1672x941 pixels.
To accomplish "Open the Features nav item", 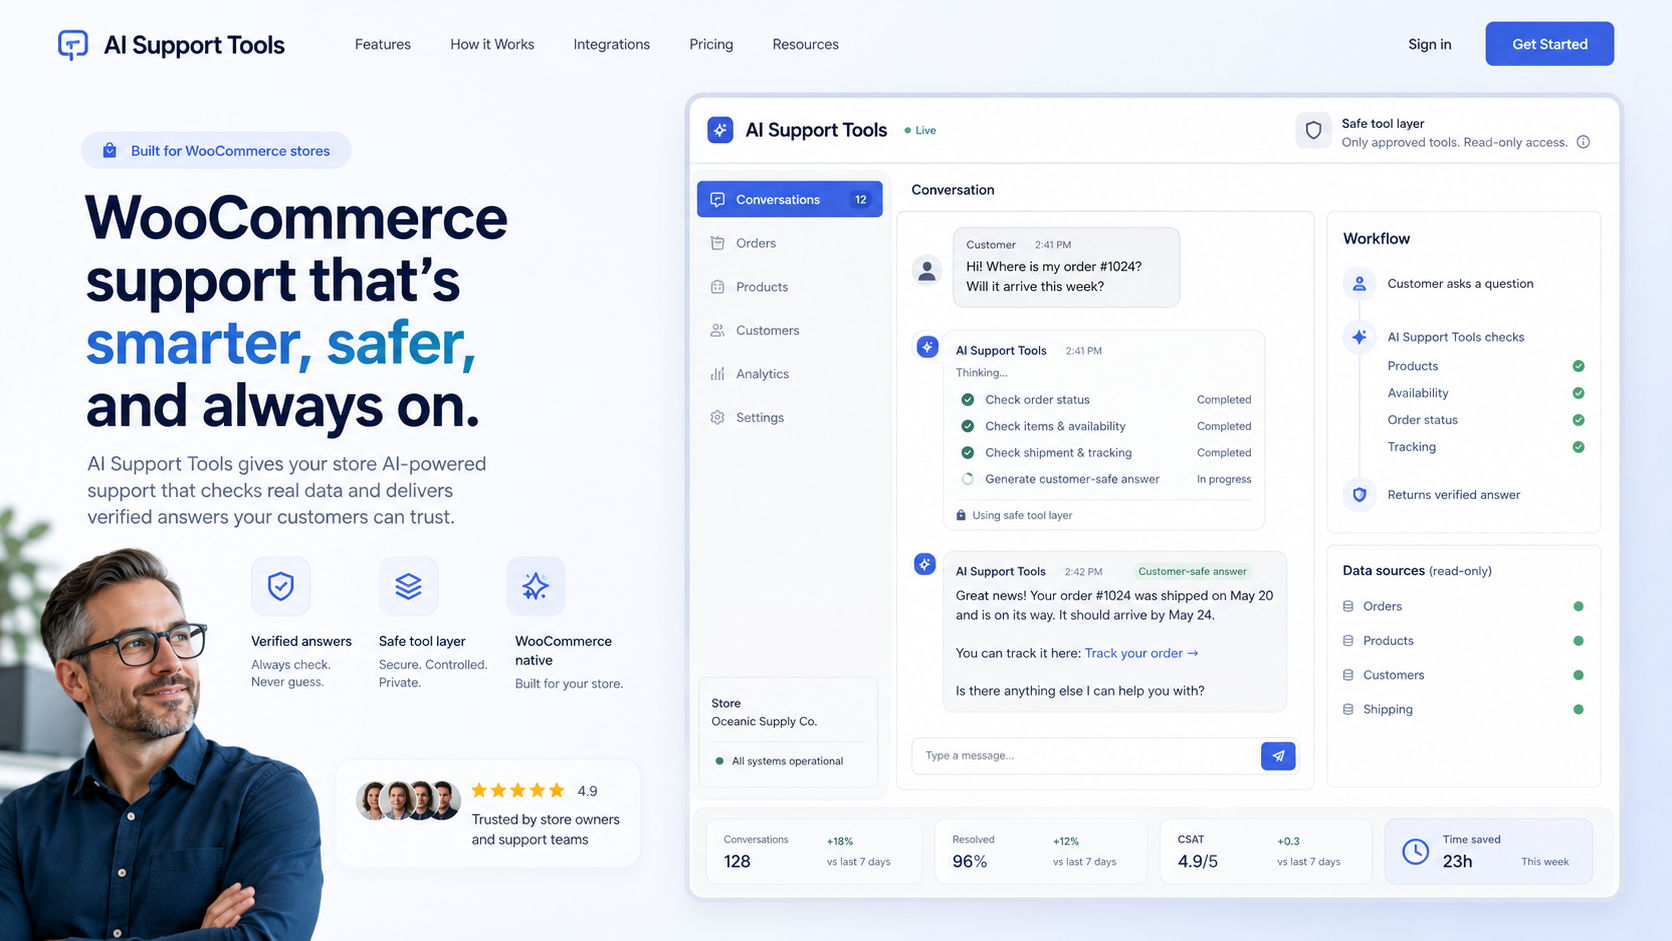I will (x=383, y=44).
